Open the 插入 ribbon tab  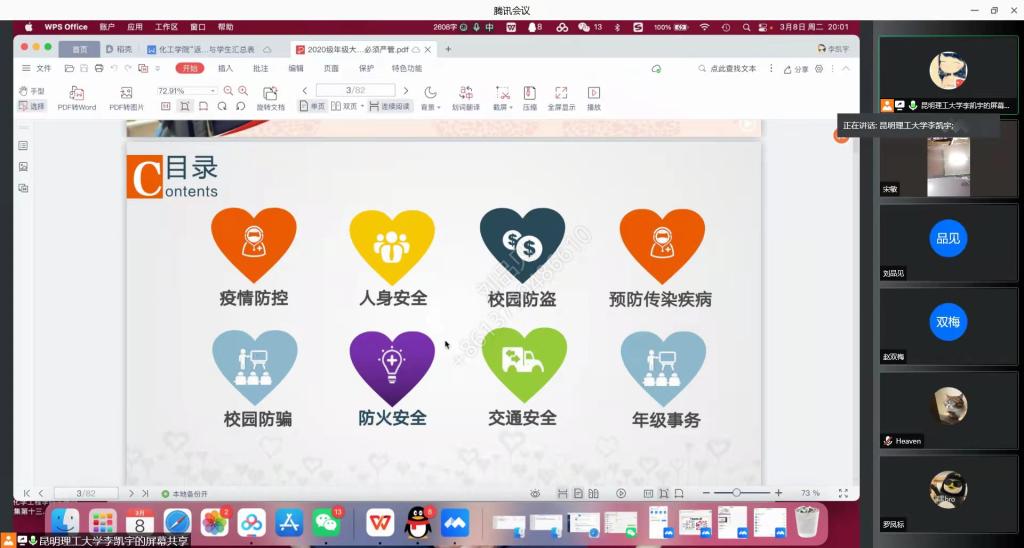click(x=225, y=68)
